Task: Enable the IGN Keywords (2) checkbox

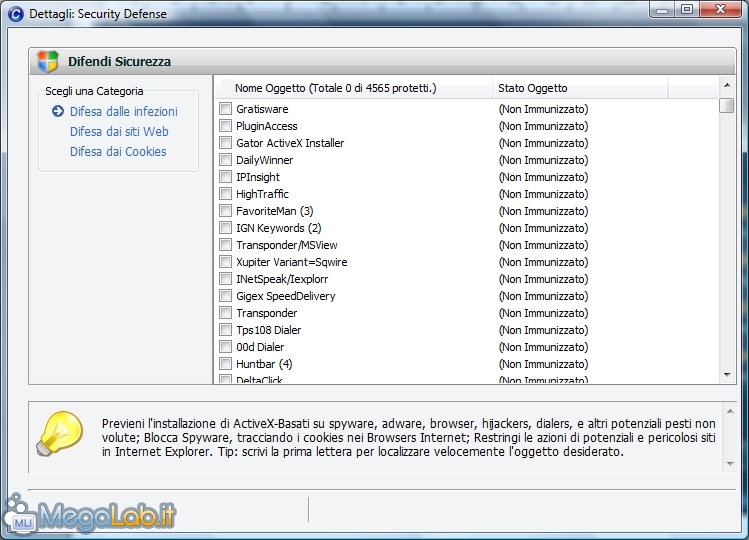Action: click(225, 227)
